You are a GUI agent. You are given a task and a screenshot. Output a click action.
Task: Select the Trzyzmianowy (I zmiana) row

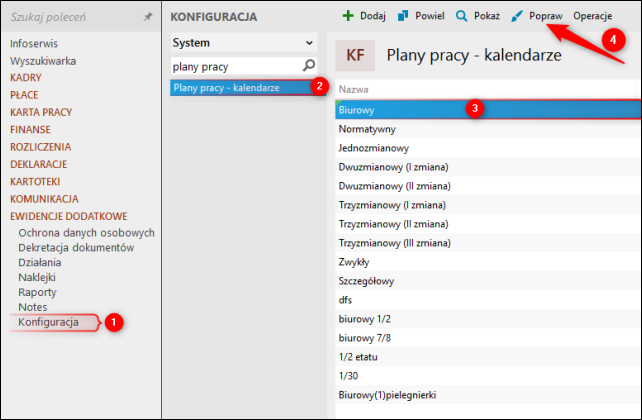pos(488,205)
